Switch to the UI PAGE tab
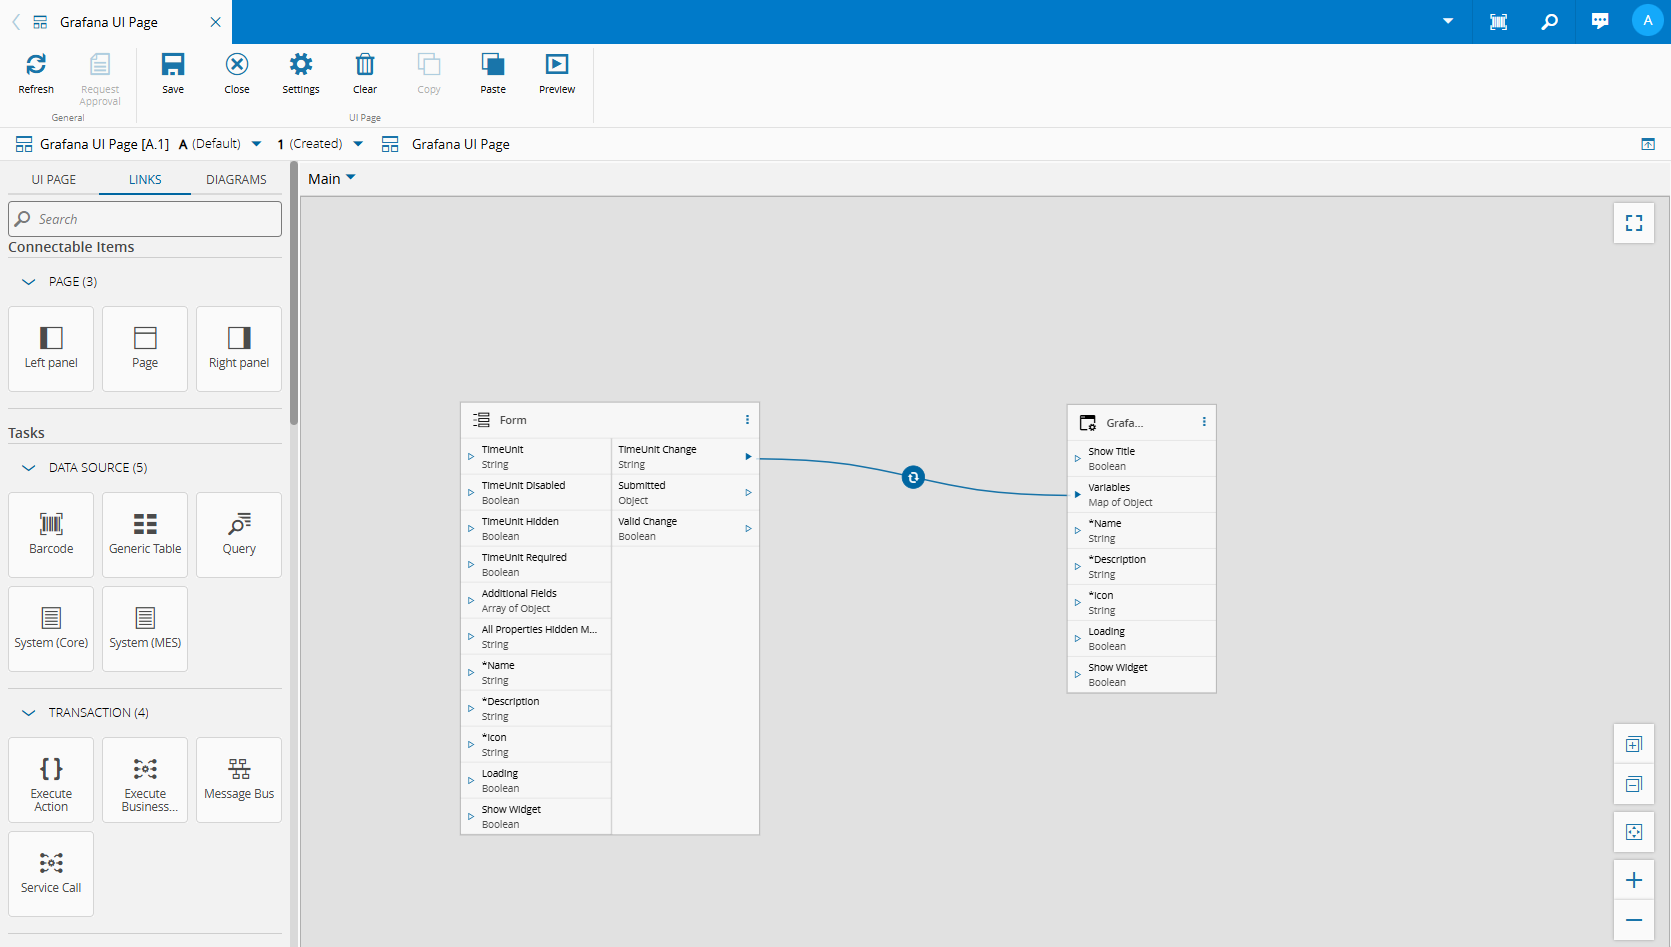Screen dimensions: 1671x947 [54, 180]
